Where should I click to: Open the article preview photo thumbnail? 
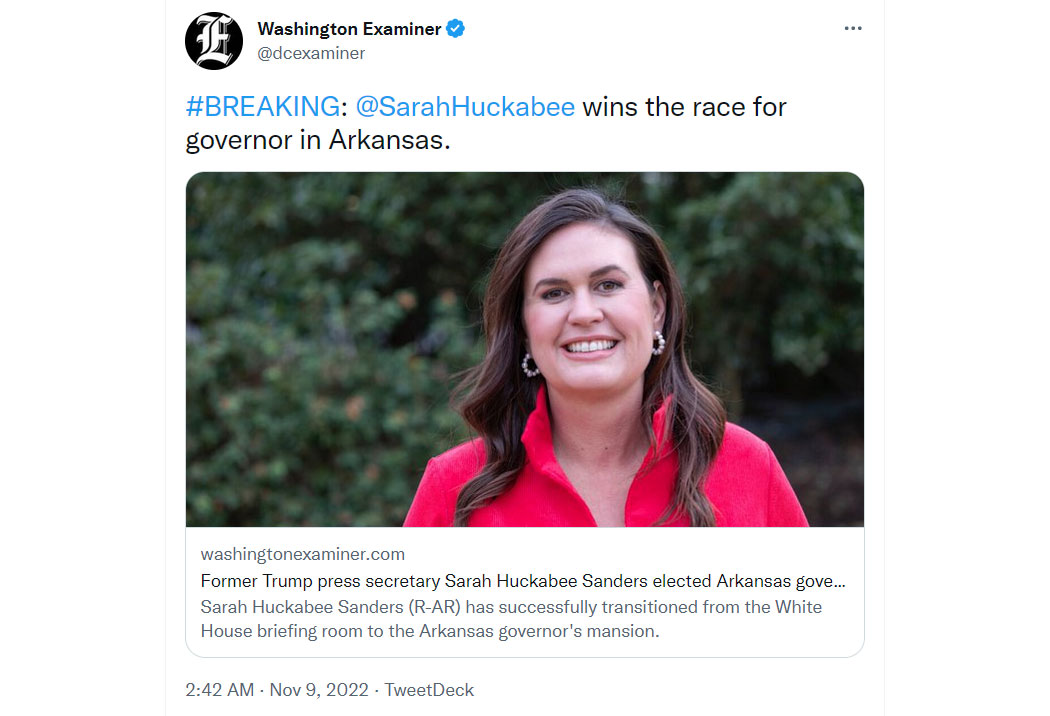tap(524, 349)
